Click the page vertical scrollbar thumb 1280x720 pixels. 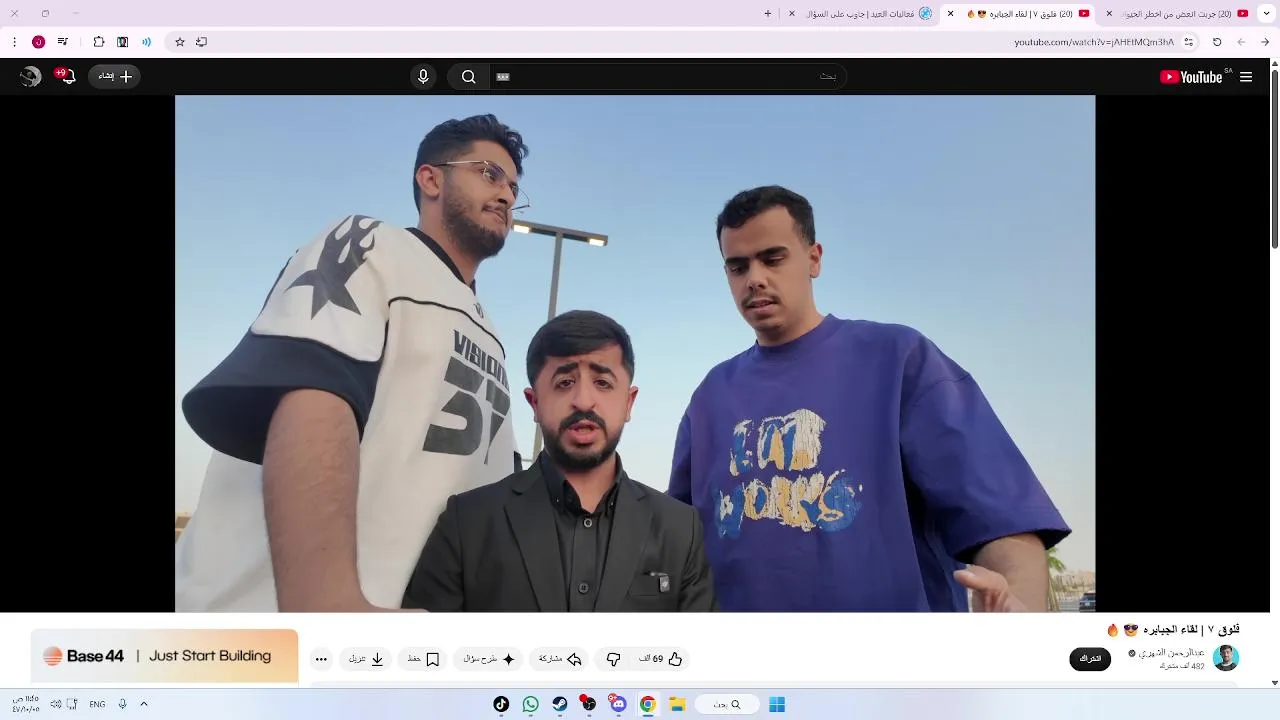pyautogui.click(x=1274, y=157)
